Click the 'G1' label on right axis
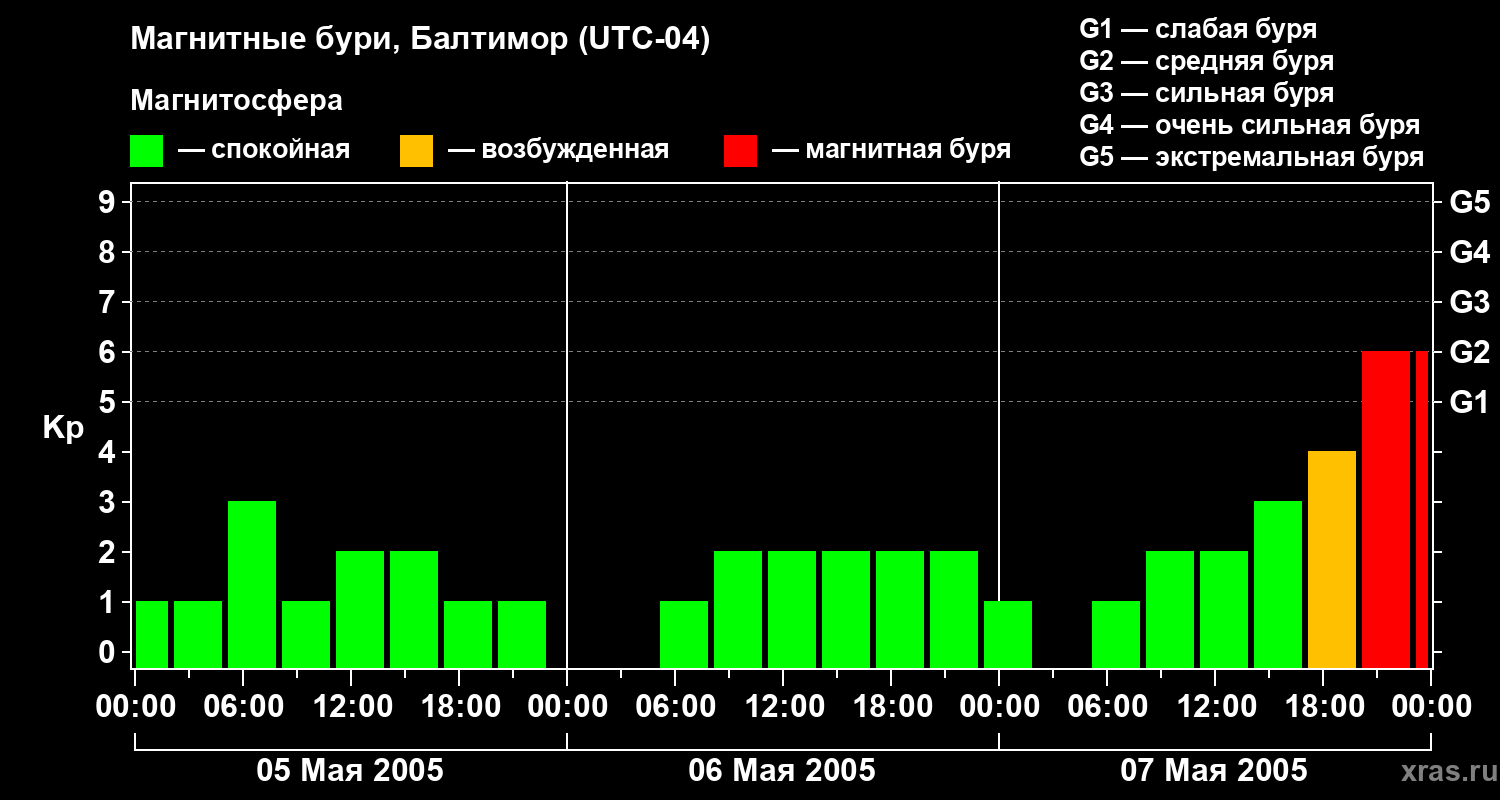This screenshot has width=1500, height=800. (x=1469, y=403)
